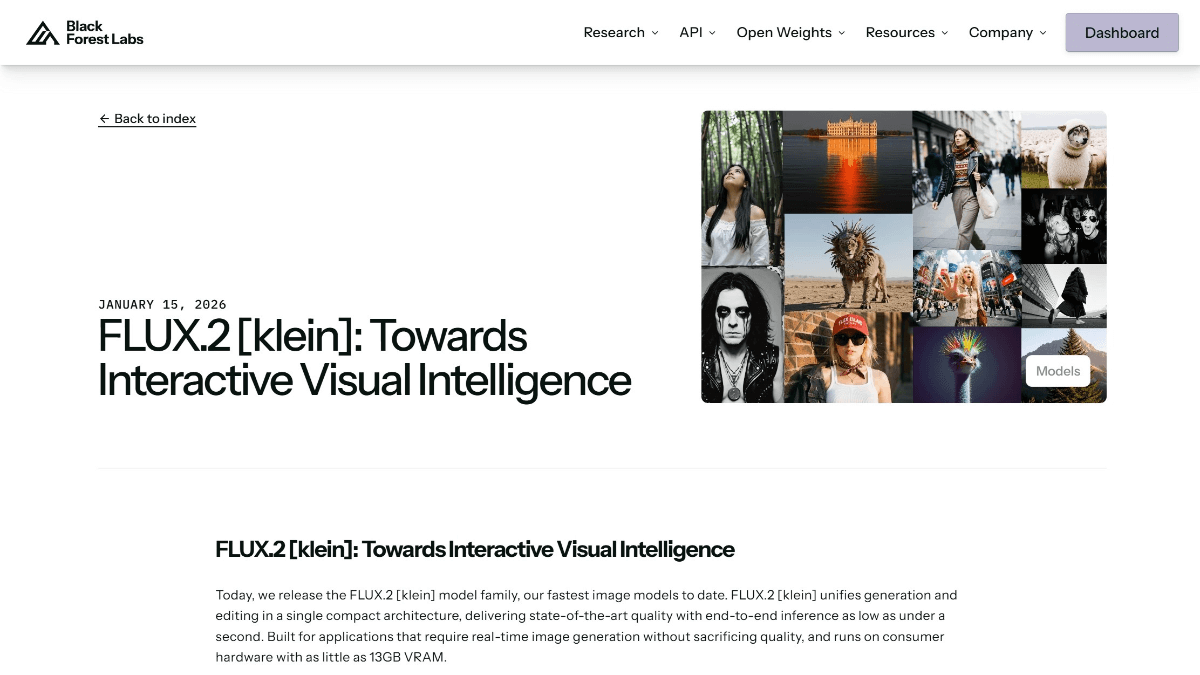
Task: Open the palace sunset reflection image
Action: click(x=847, y=160)
